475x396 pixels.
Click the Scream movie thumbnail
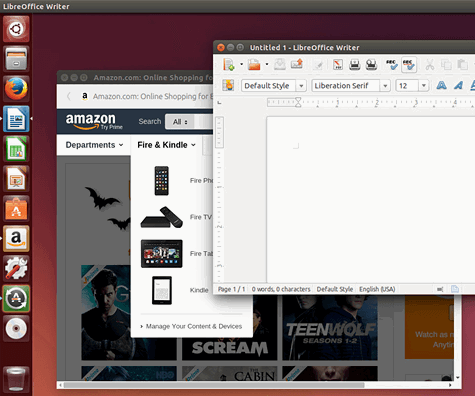[229, 349]
